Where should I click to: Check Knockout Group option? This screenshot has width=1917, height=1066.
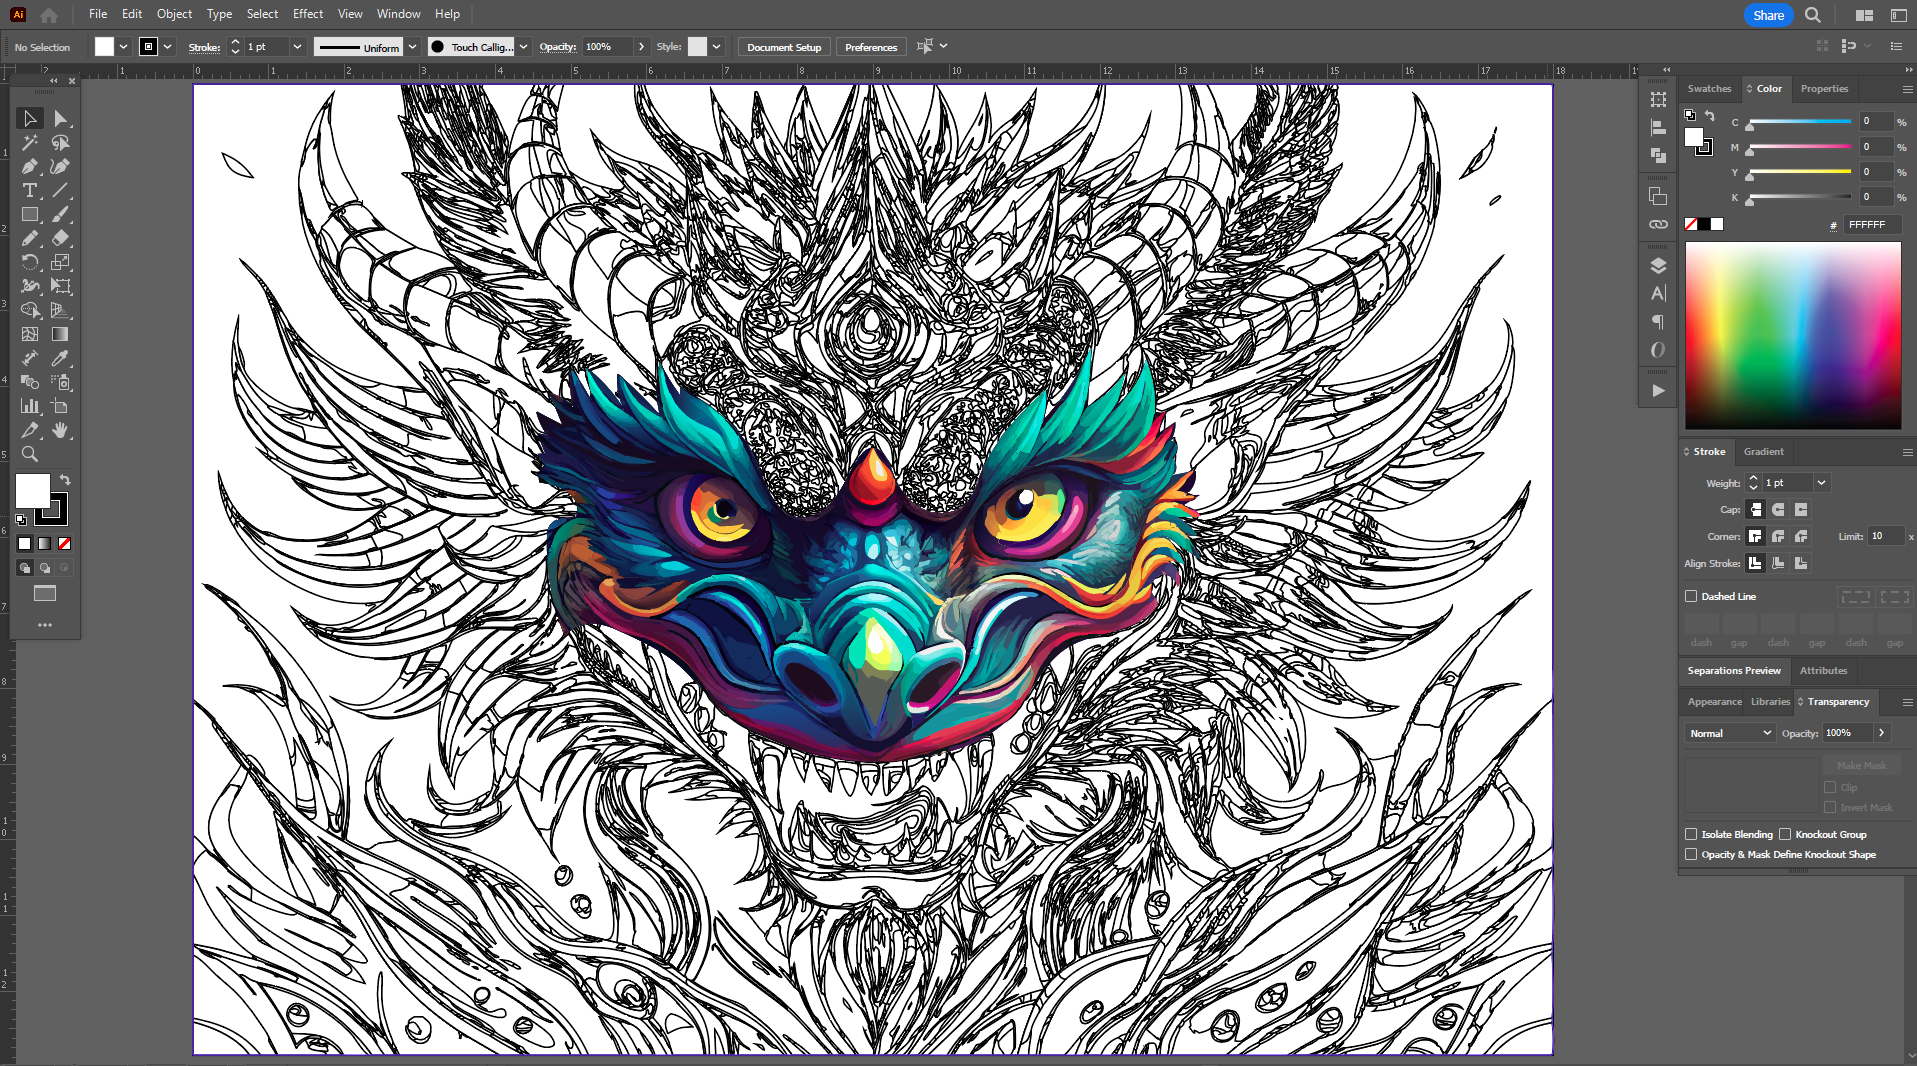[1784, 834]
